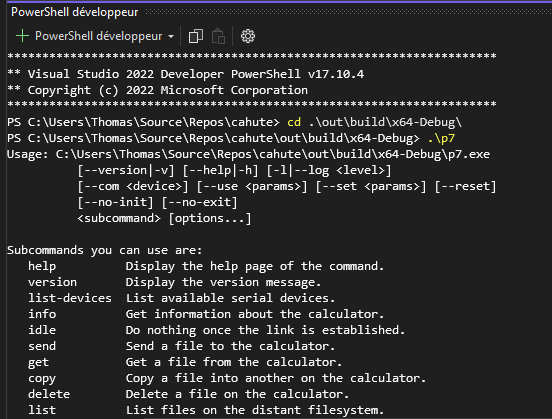Image resolution: width=552 pixels, height=419 pixels.
Task: Click the '[--version|-v]' option text
Action: pyautogui.click(x=126, y=170)
